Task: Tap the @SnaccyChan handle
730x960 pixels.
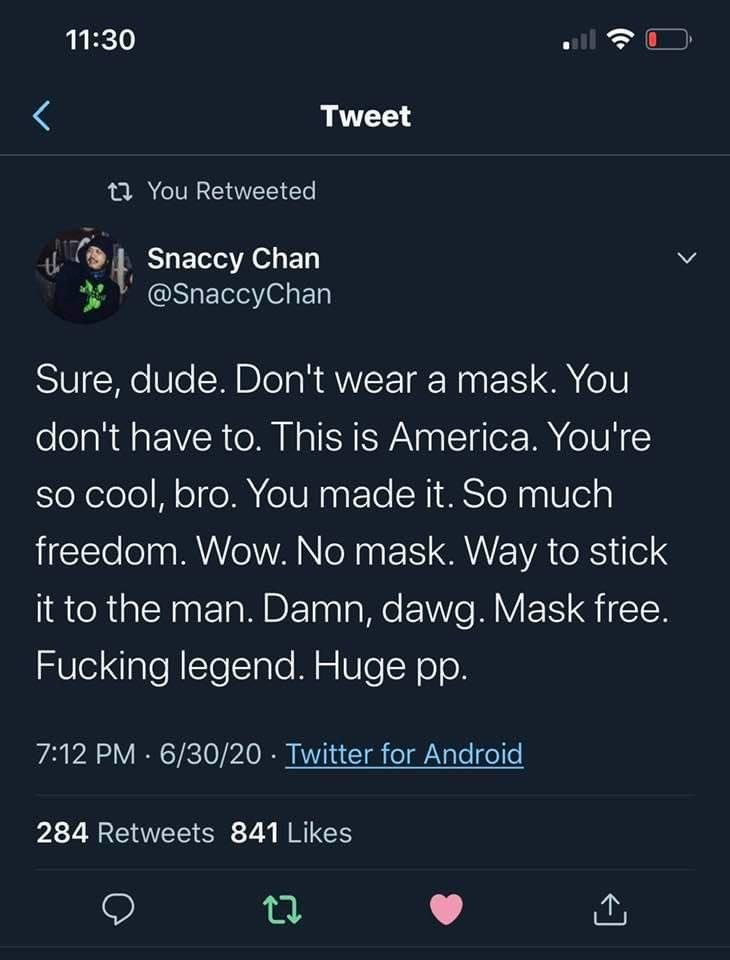Action: click(239, 294)
